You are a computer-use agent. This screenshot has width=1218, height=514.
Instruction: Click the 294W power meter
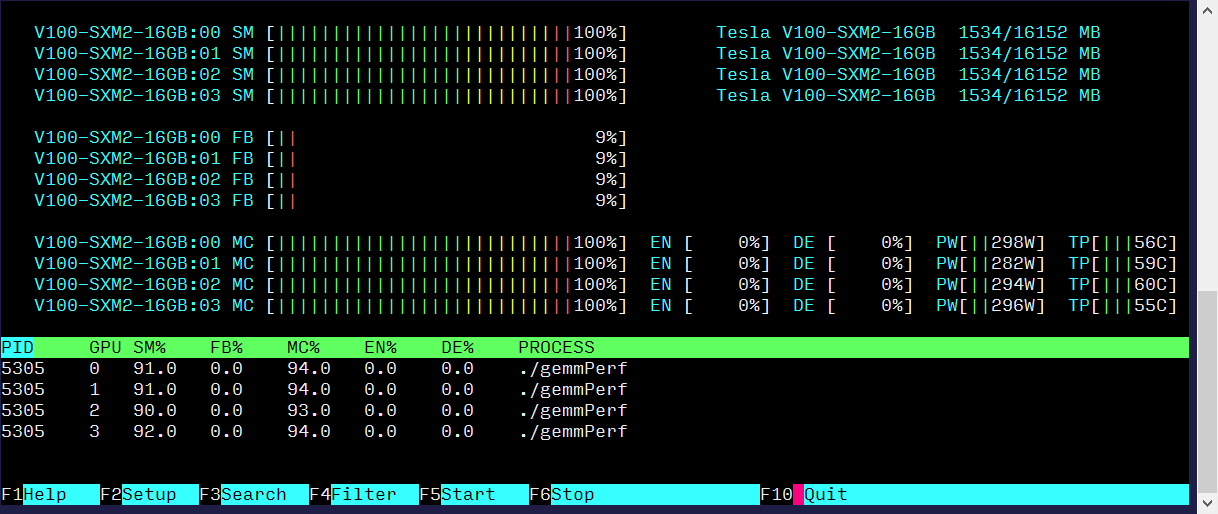[x=991, y=285]
